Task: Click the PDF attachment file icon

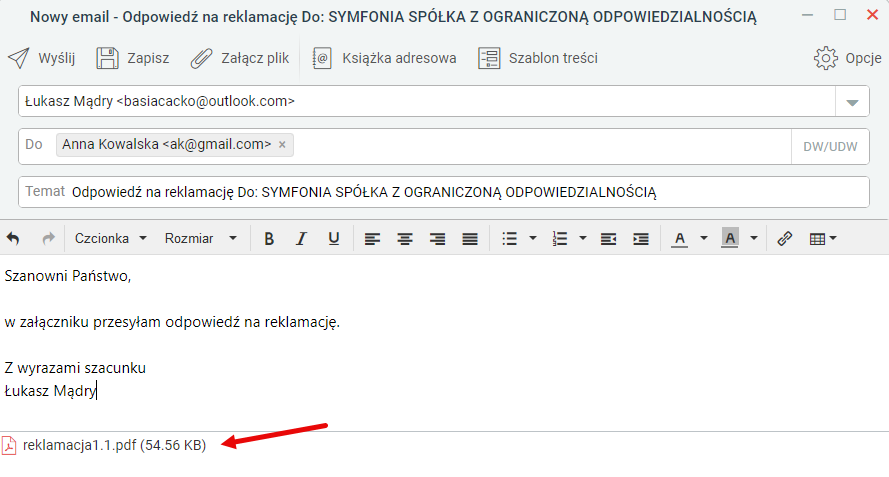Action: [9, 445]
